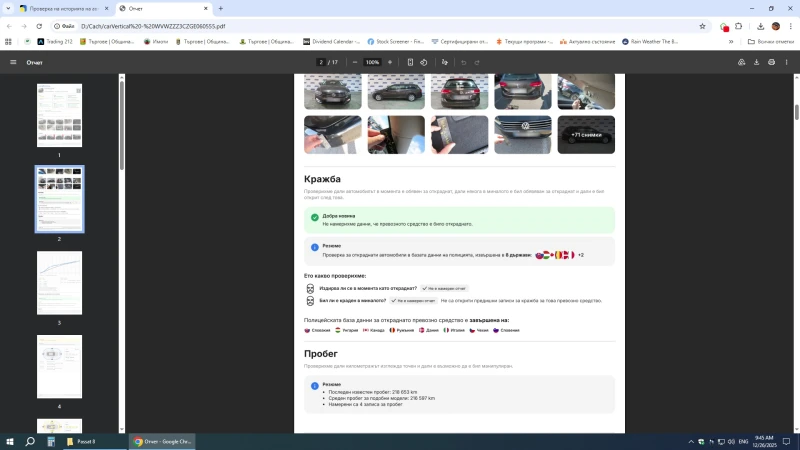The image size is (800, 450).
Task: Click the VW grille photo thumbnail
Action: (522, 135)
